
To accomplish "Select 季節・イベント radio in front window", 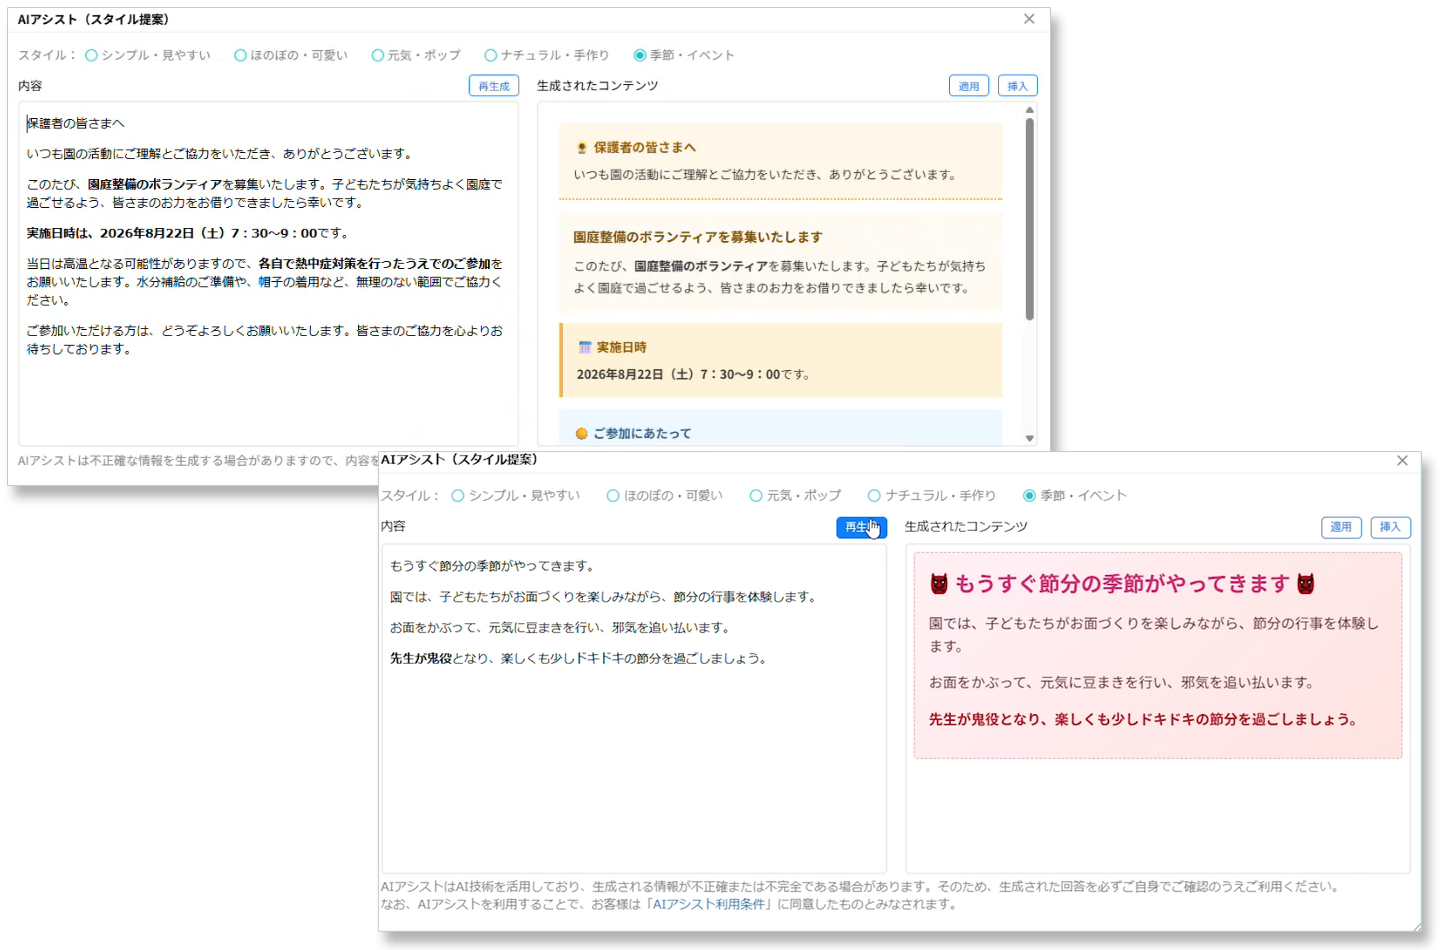I will click(x=1029, y=495).
